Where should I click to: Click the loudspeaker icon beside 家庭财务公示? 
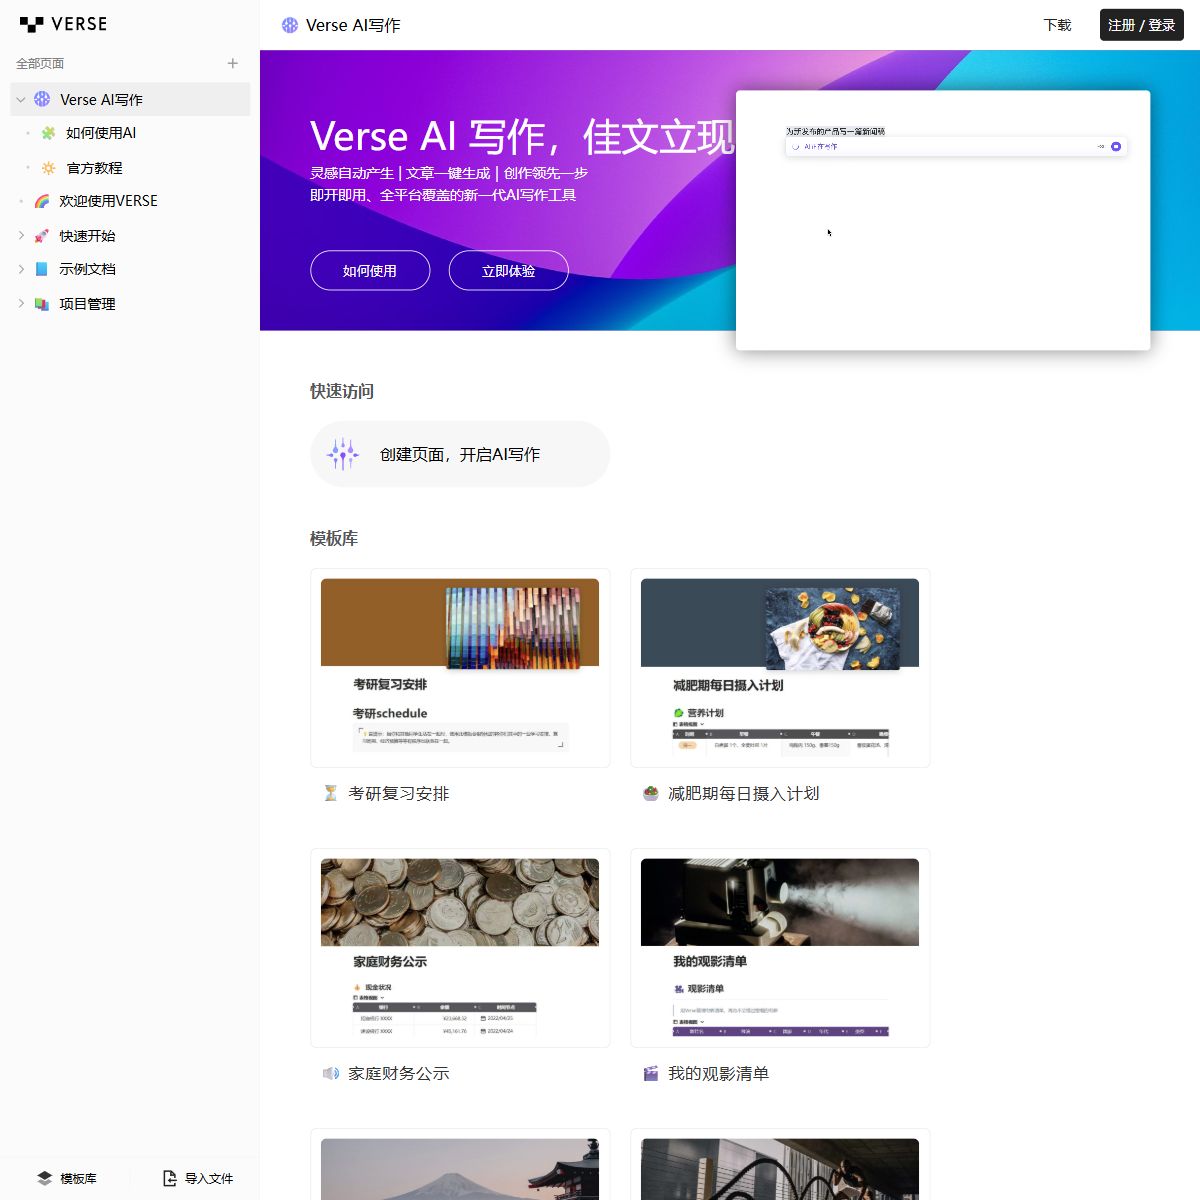point(330,1073)
